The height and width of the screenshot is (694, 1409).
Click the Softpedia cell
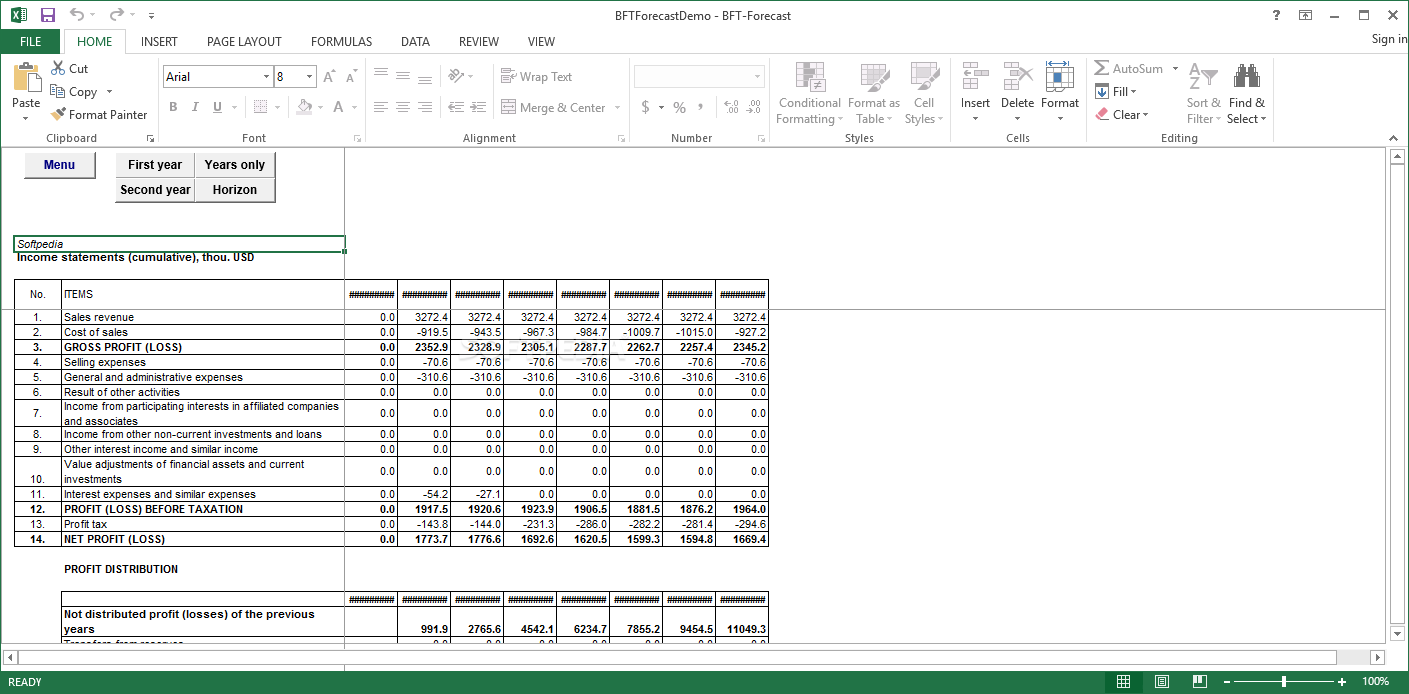(x=180, y=244)
